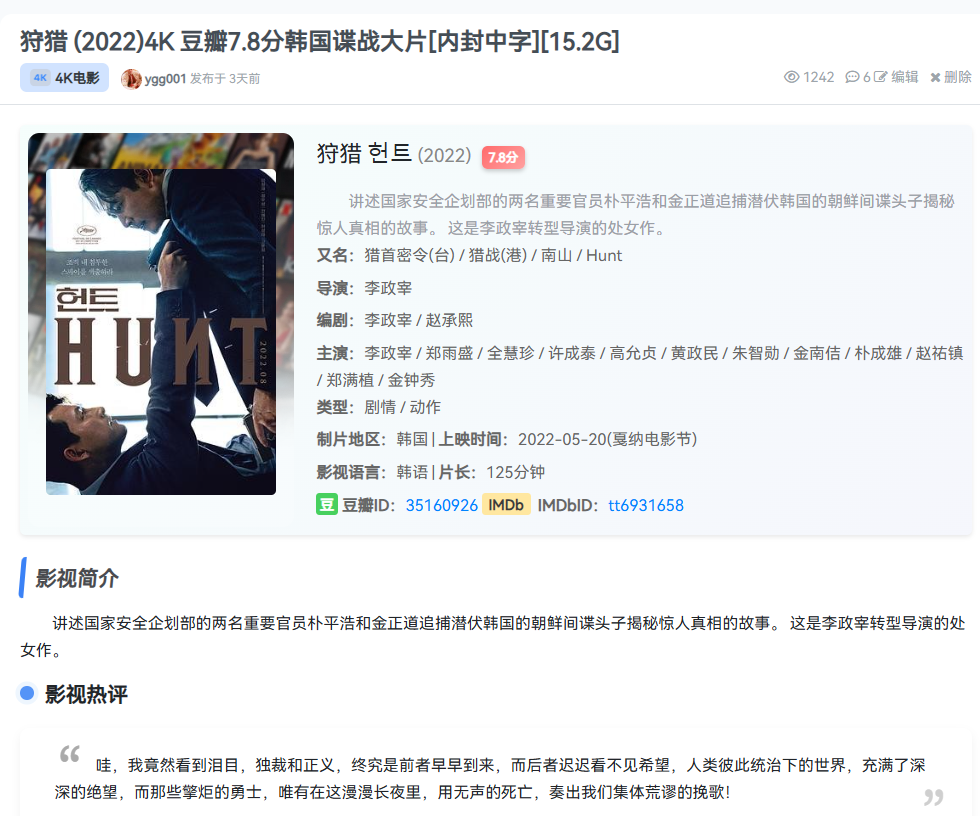Click the yellow IMDb badge icon
The width and height of the screenshot is (980, 816).
[x=506, y=504]
